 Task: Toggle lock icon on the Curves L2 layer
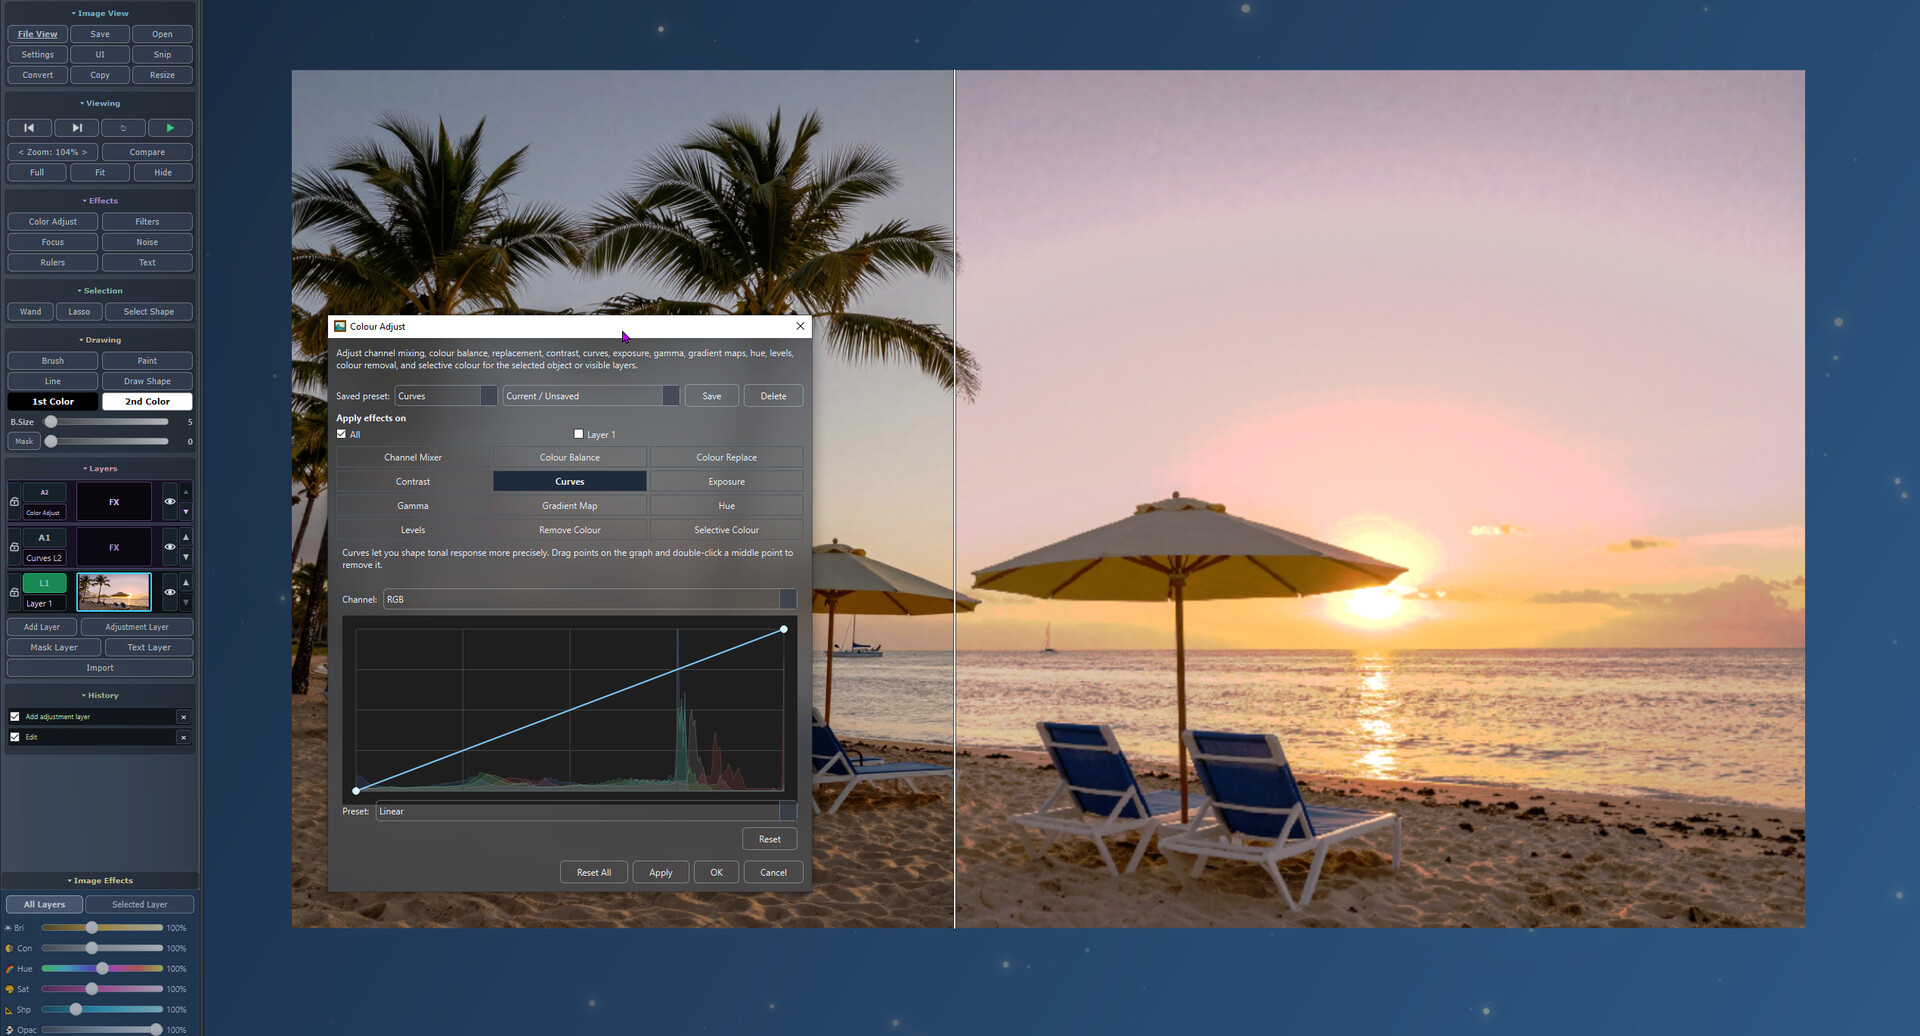[x=14, y=547]
